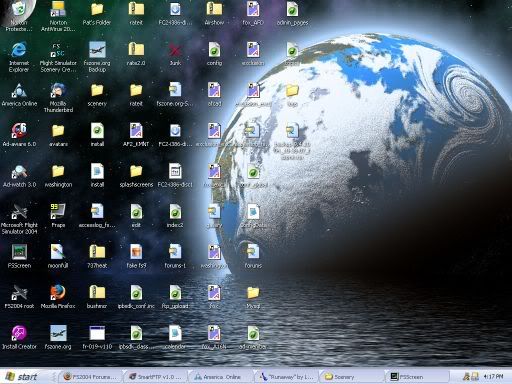
Task: Switch to the Scenery folder taskbar button
Action: coord(351,377)
